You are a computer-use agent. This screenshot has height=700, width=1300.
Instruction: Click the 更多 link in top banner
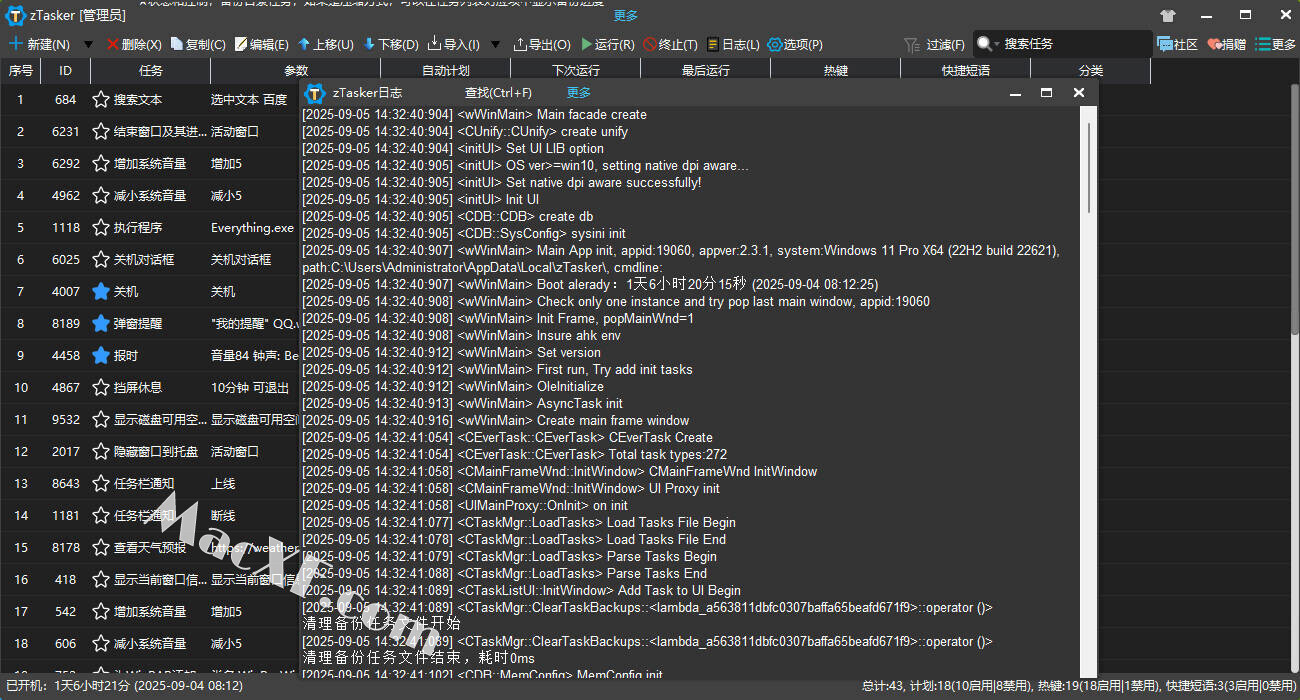(626, 16)
